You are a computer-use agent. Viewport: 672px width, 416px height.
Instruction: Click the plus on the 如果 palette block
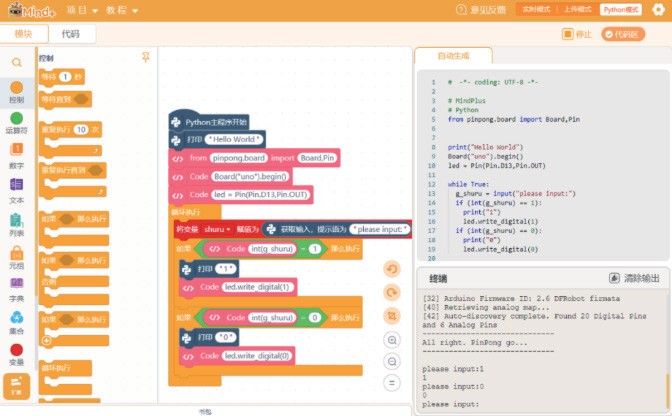click(x=47, y=341)
